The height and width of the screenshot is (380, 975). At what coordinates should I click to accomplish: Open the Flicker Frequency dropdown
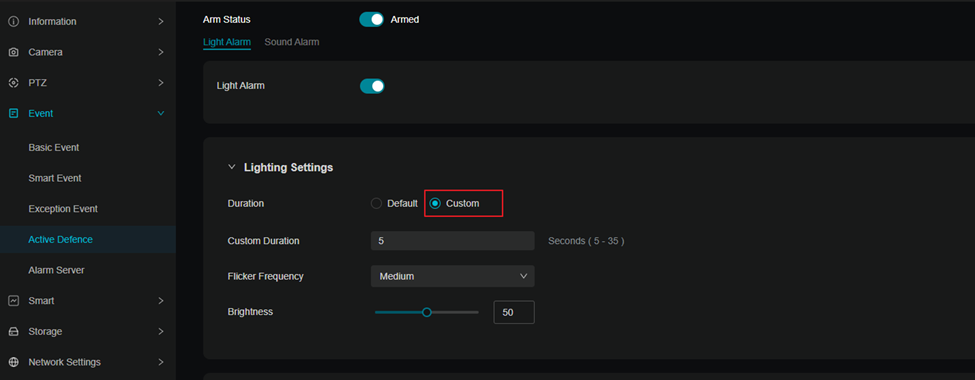click(453, 276)
